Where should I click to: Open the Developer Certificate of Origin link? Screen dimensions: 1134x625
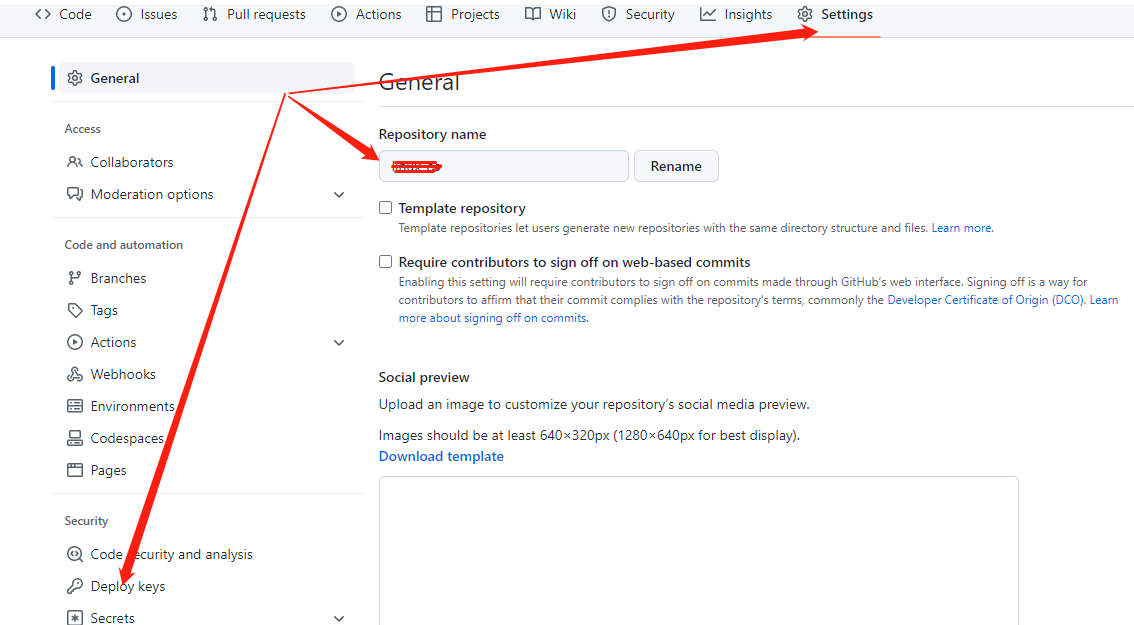click(968, 300)
